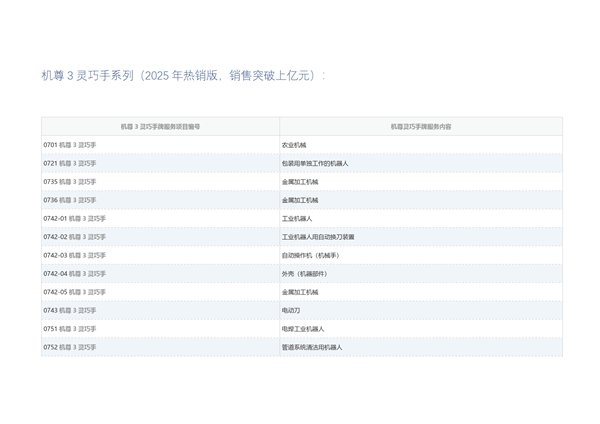Click the column header "机尊灵巧手牌服务内容"

(x=420, y=127)
